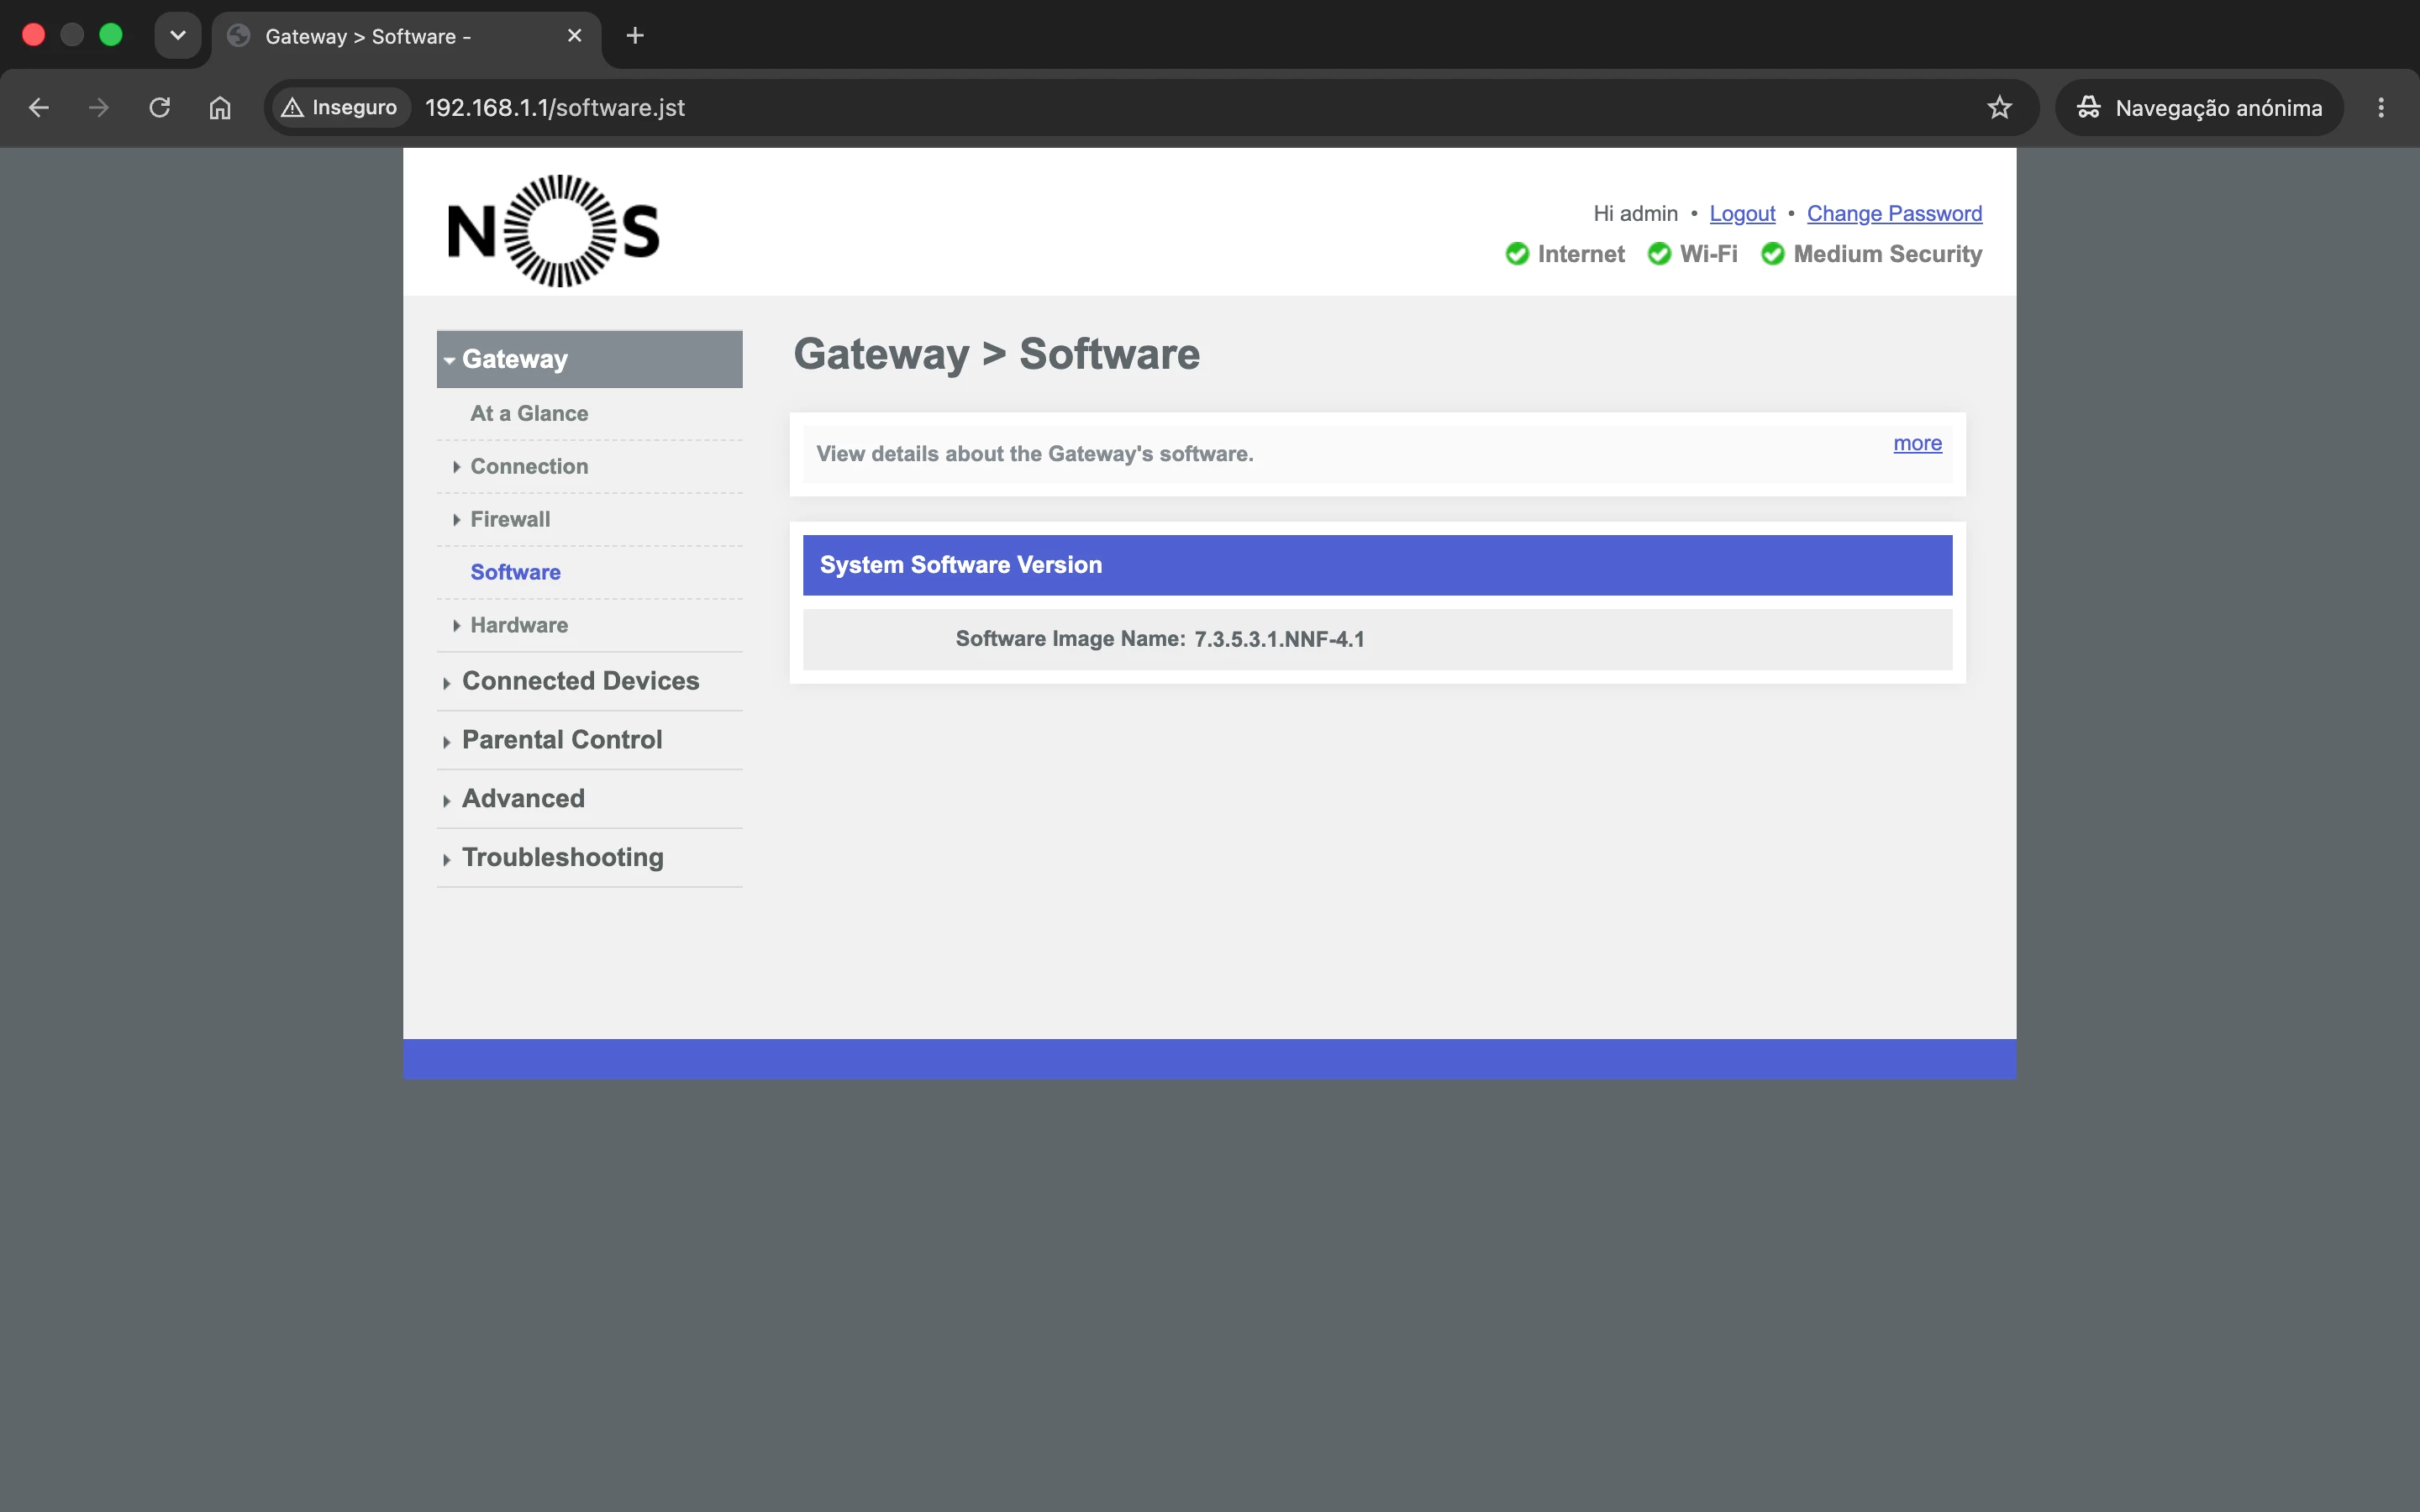Click the Navegação anónima incognito indicator
This screenshot has width=2420, height=1512.
tap(2199, 107)
